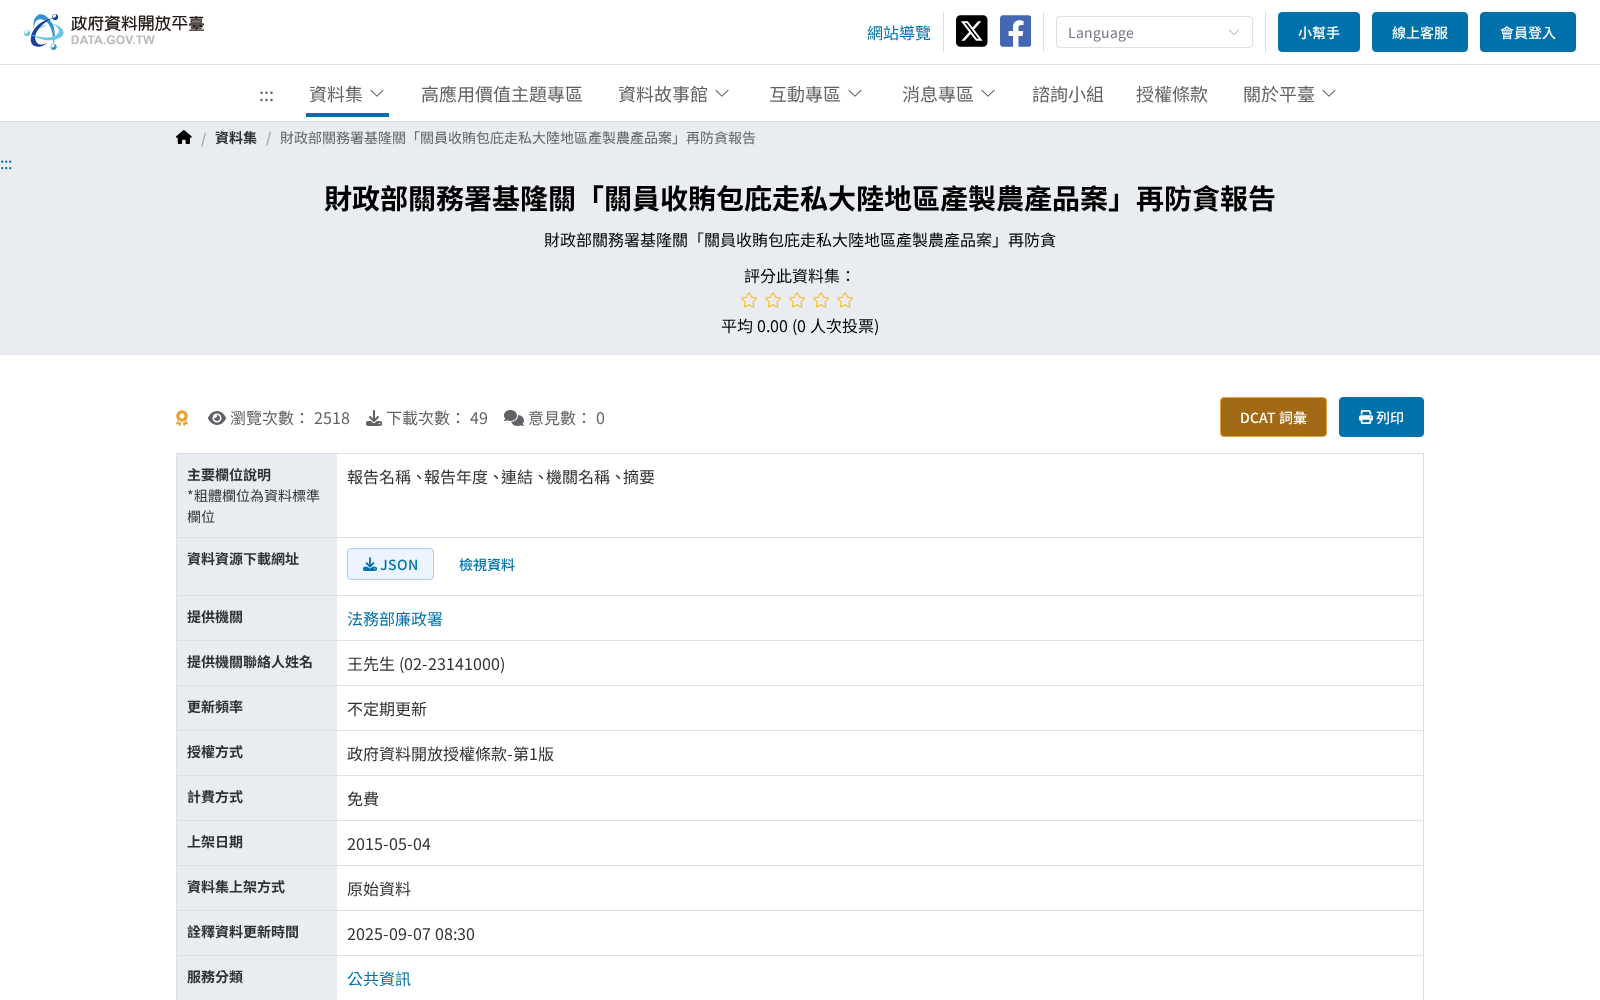Expand the 互動專區 navigation menu
The image size is (1600, 1000).
point(816,94)
